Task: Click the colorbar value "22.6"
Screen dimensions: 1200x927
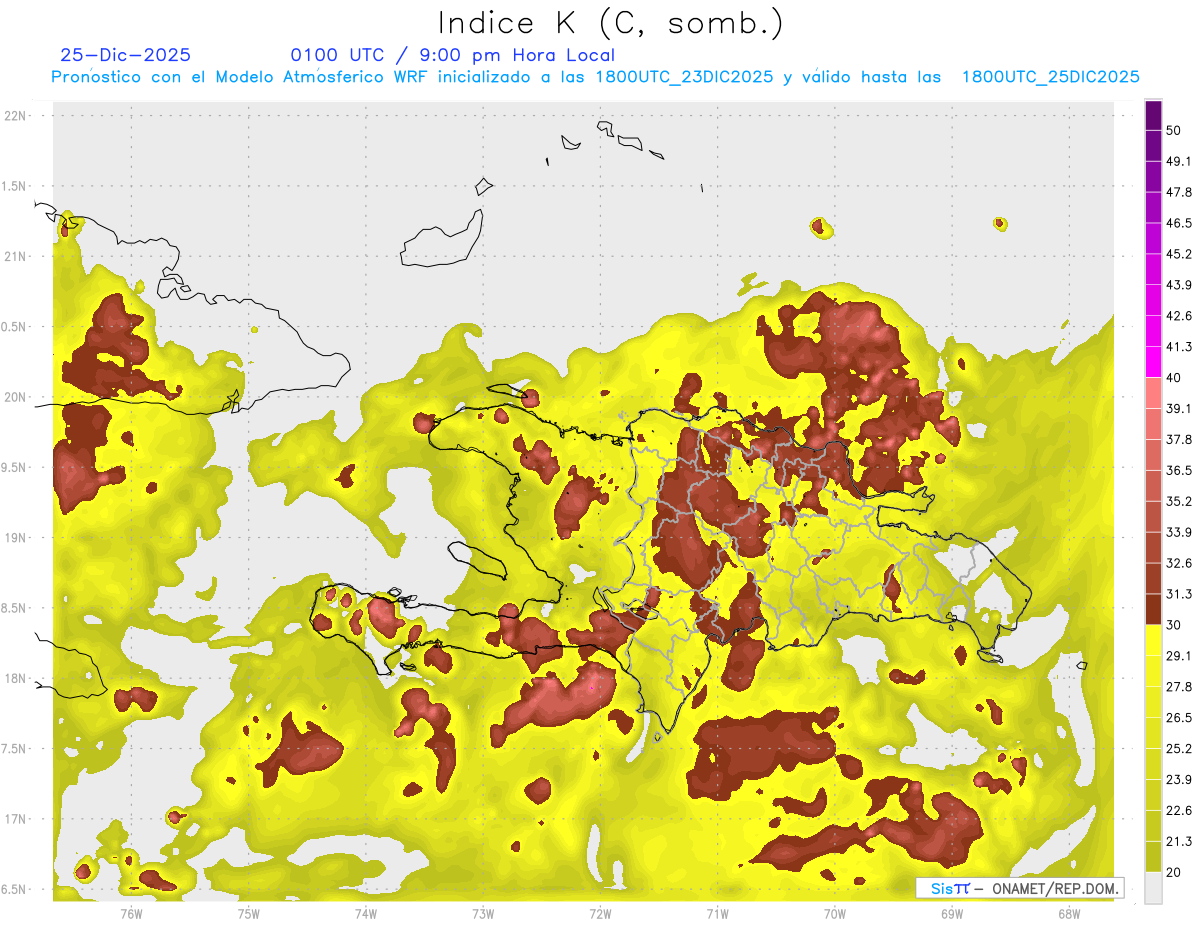Action: [x=1179, y=810]
